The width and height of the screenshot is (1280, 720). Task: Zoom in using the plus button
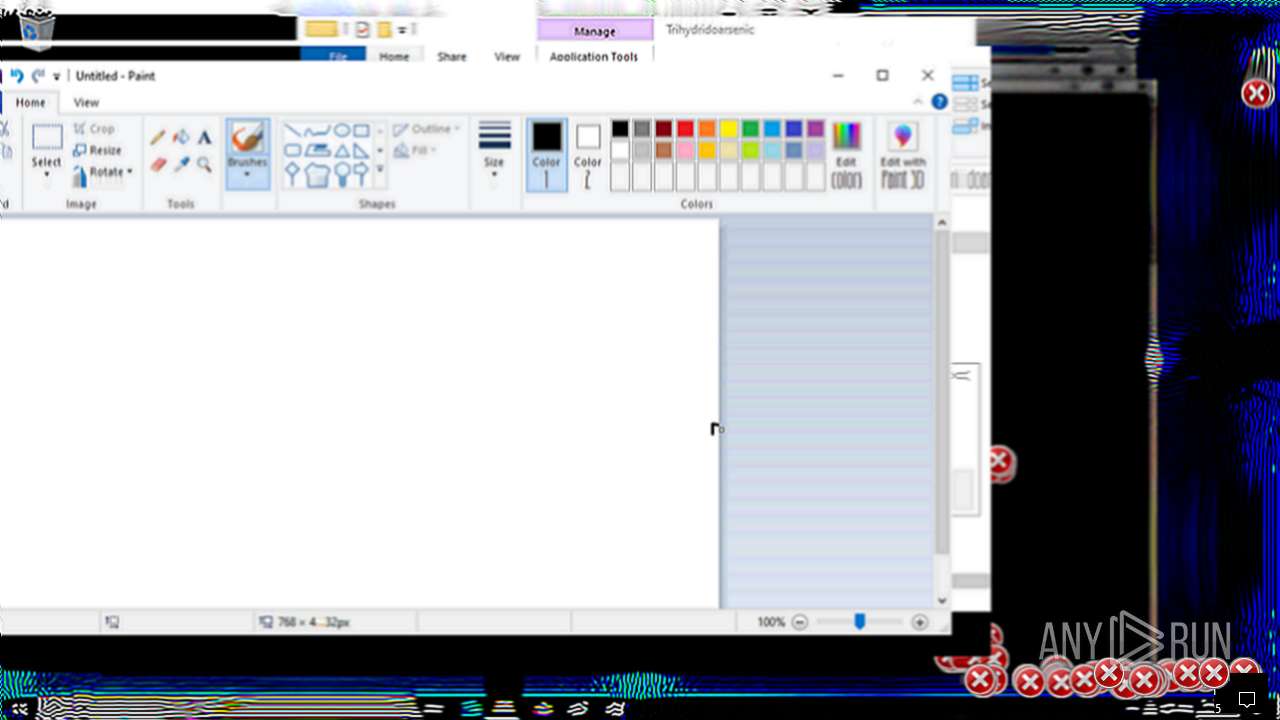(919, 622)
